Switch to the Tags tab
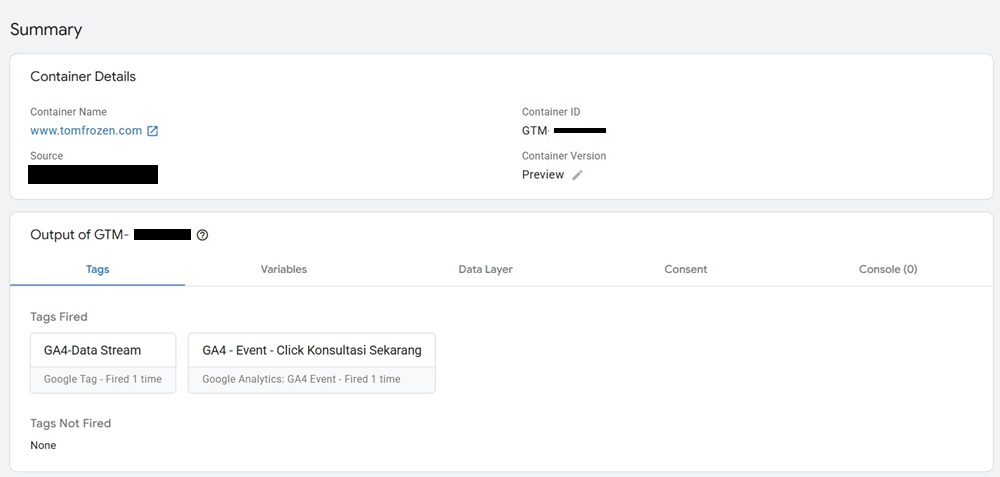The width and height of the screenshot is (1000, 477). 97,269
